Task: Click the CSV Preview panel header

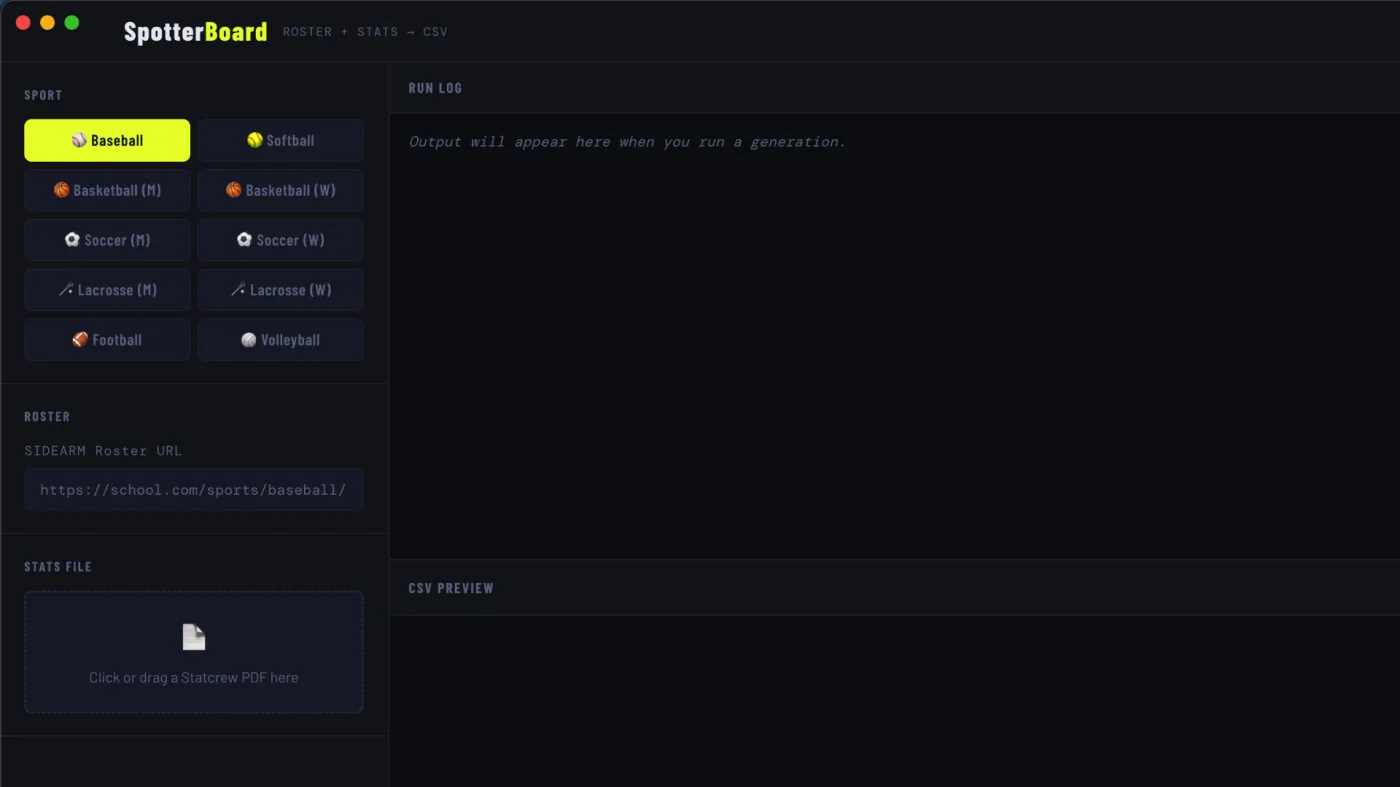Action: [x=451, y=588]
